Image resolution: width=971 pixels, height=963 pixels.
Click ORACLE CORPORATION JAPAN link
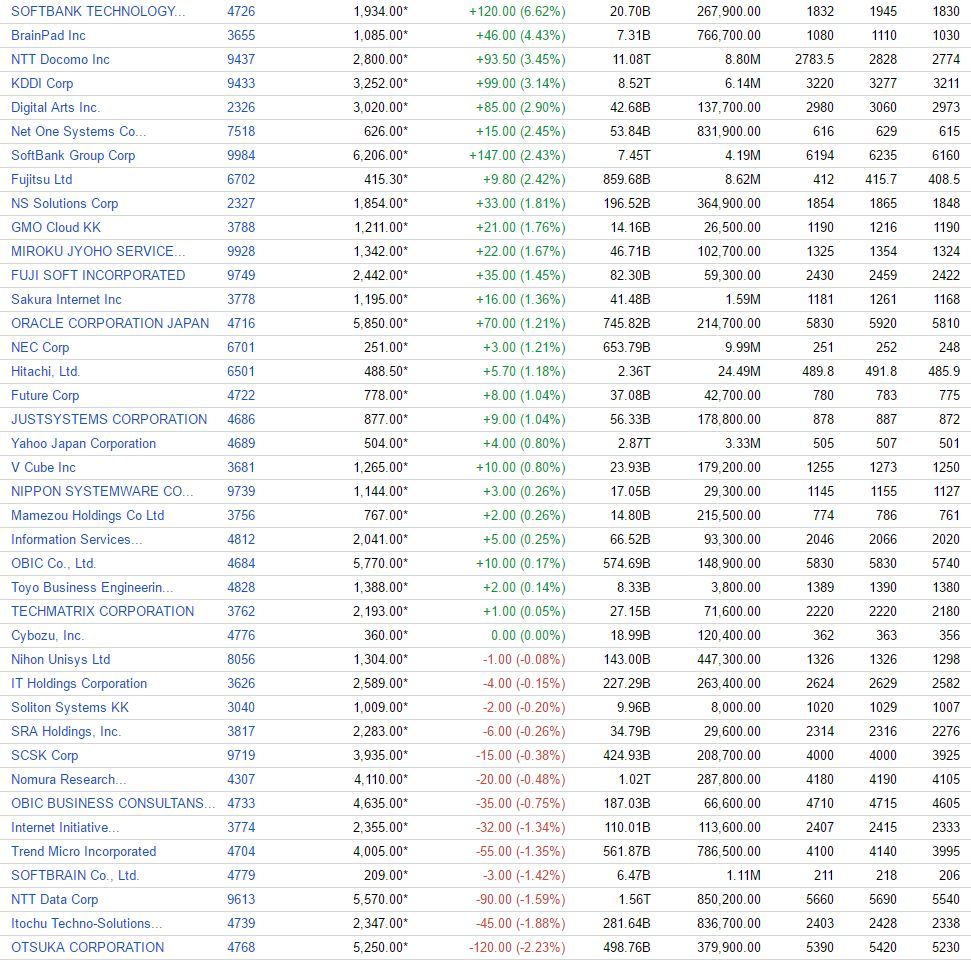110,323
